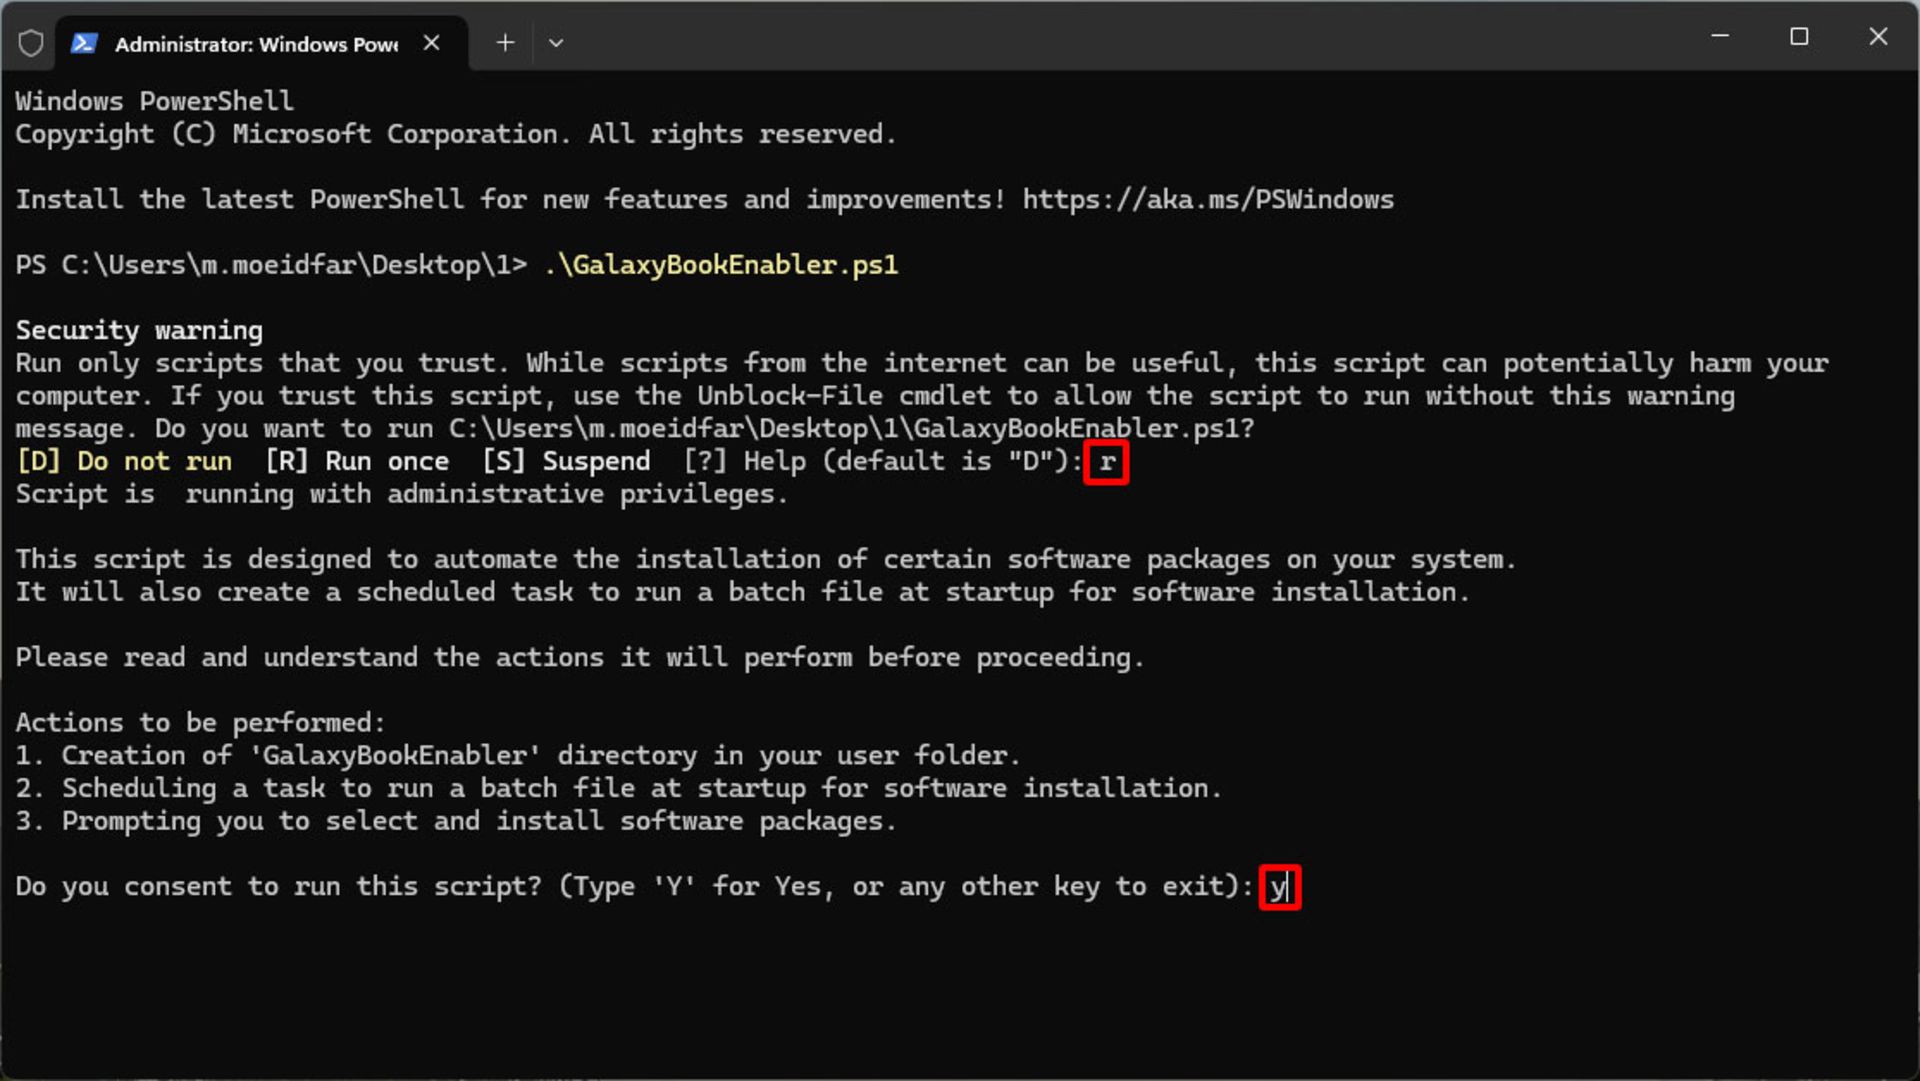Expand the new tab profile dropdown
Screen dimensions: 1920x1081
click(x=556, y=43)
